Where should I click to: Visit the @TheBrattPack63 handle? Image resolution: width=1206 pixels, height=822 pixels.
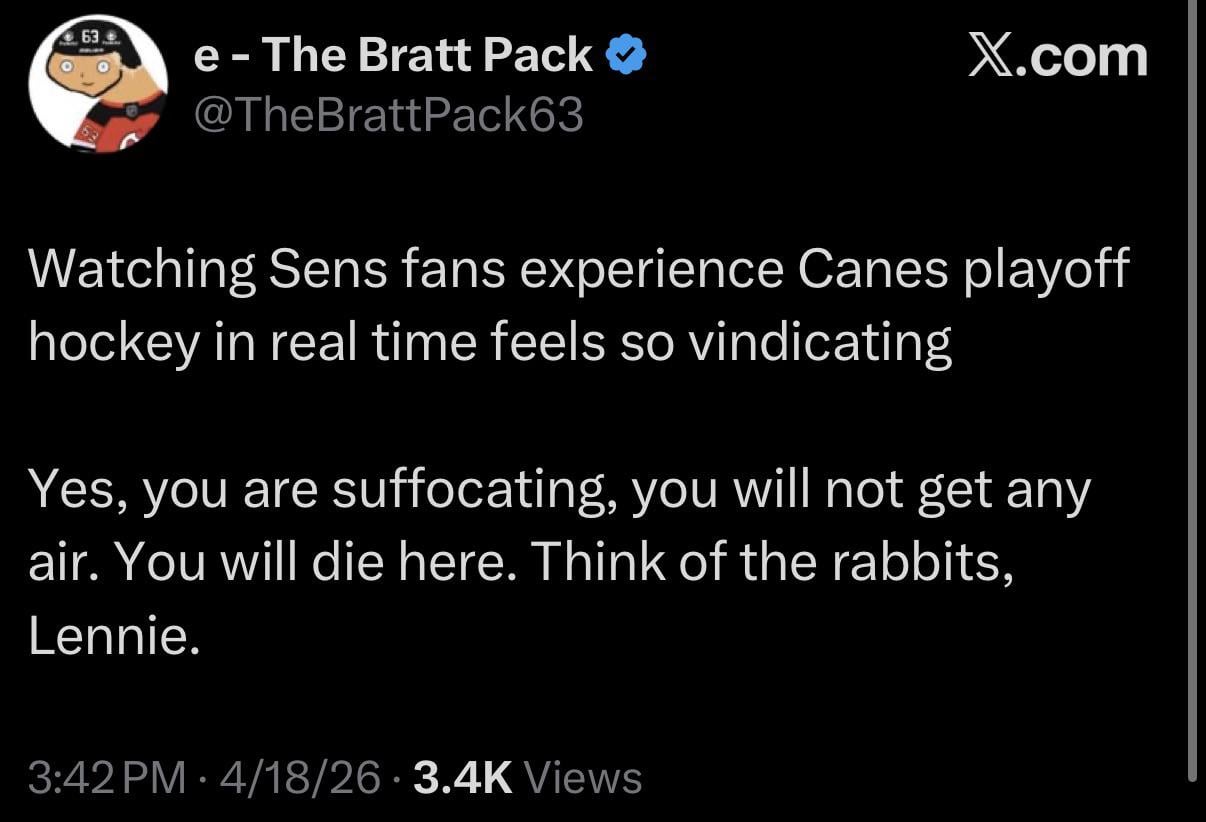[x=388, y=117]
